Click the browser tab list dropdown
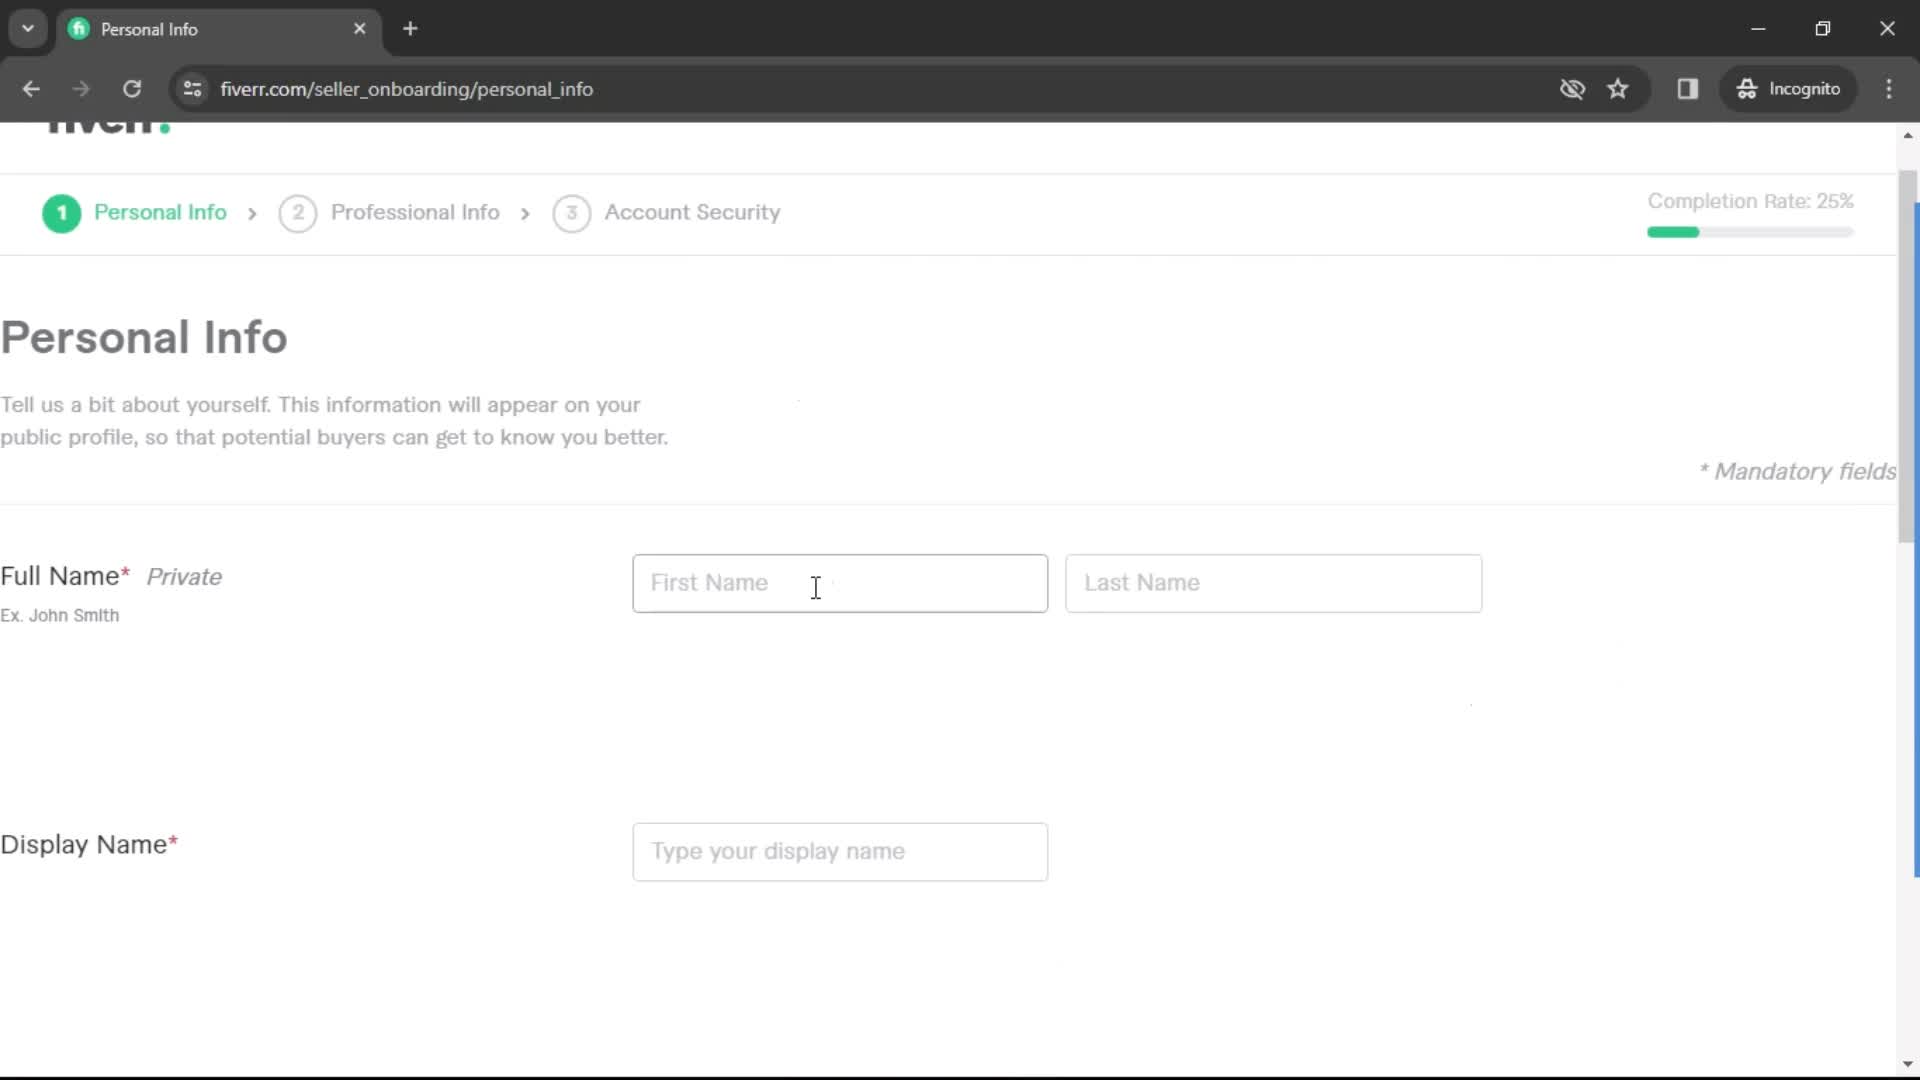The height and width of the screenshot is (1080, 1920). click(x=28, y=28)
